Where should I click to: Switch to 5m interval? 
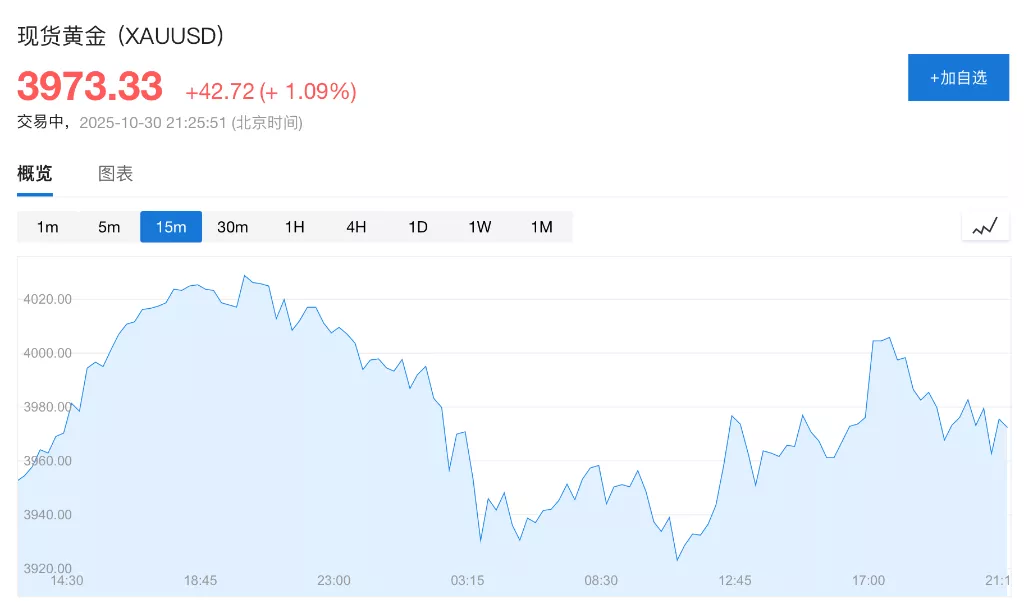coord(109,227)
